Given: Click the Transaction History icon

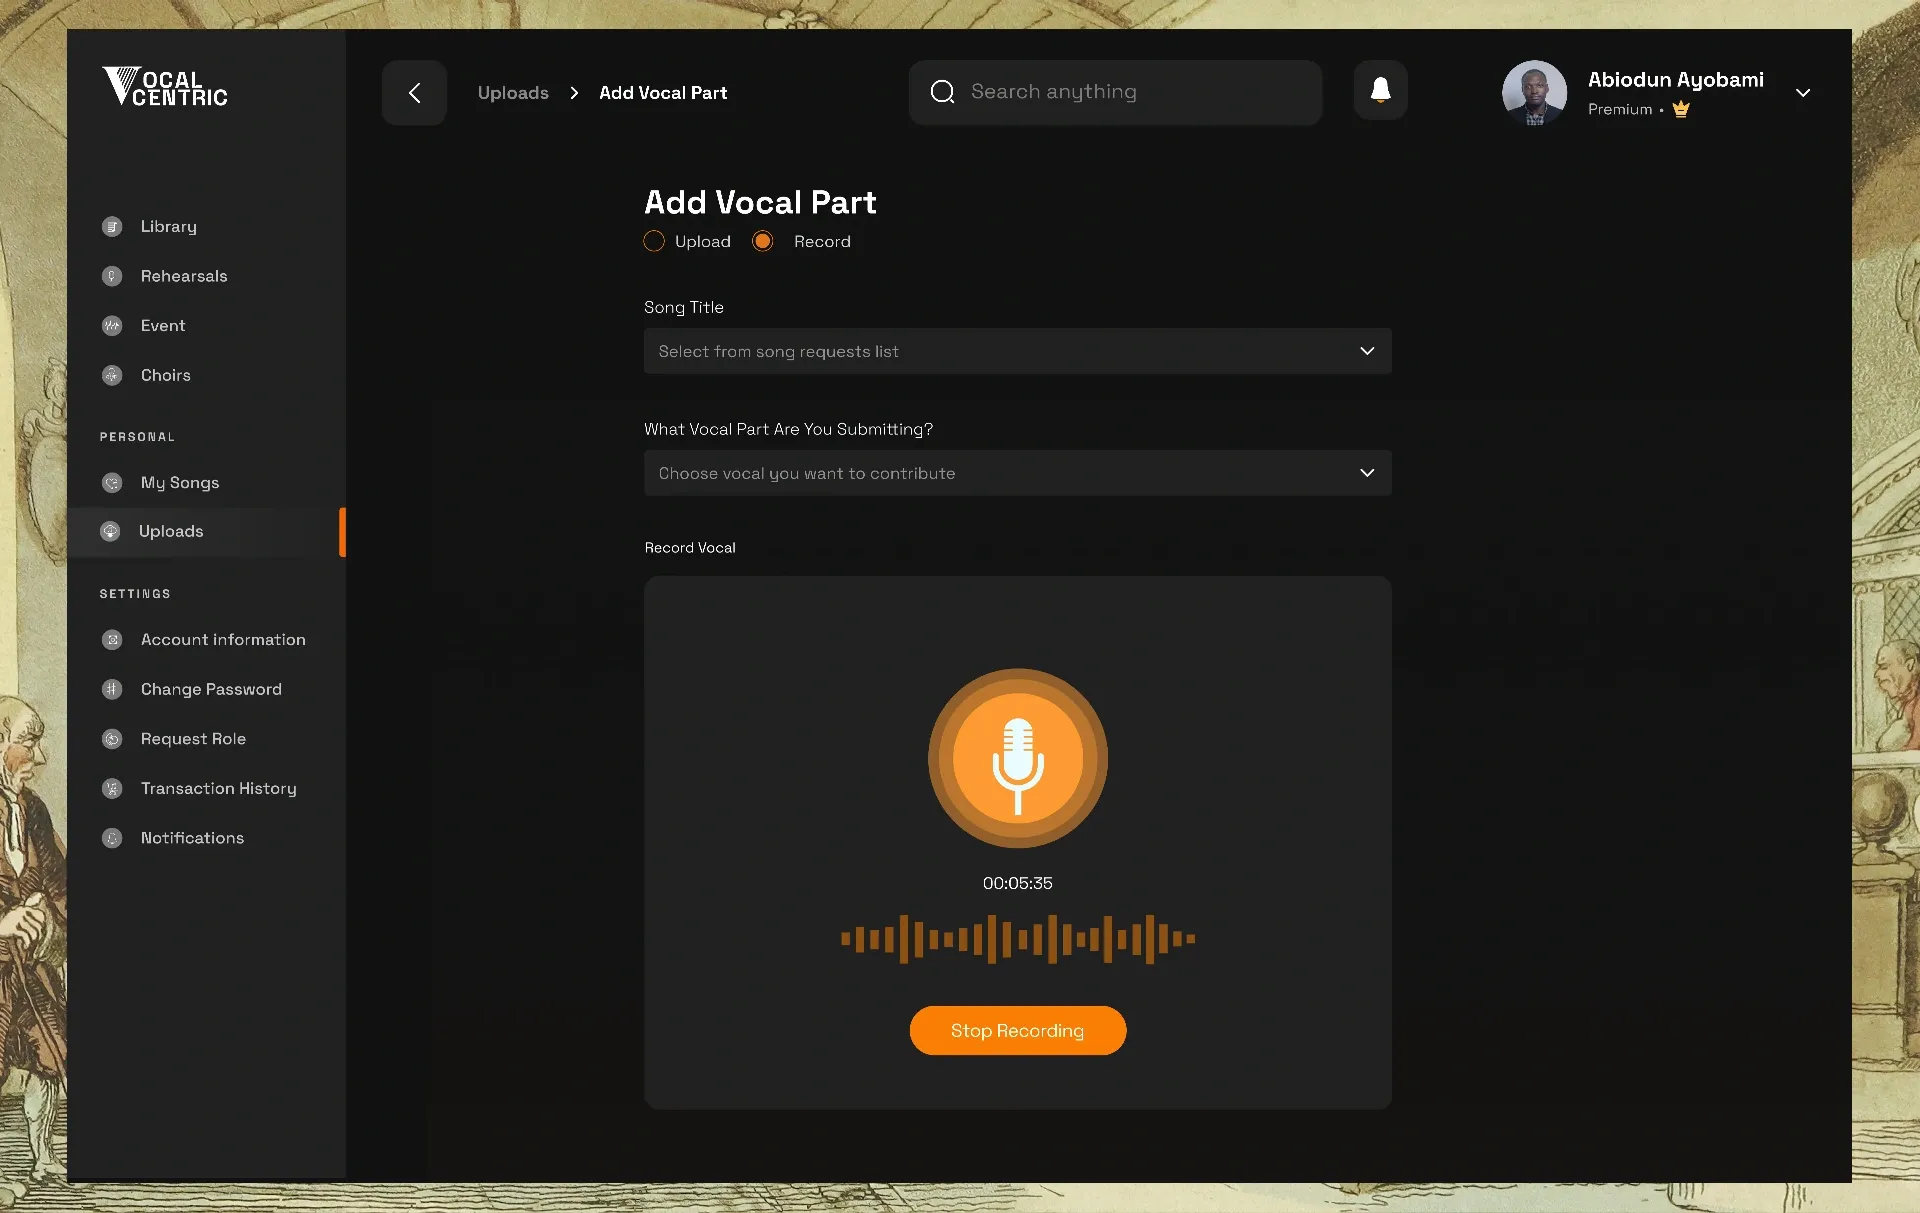Looking at the screenshot, I should tap(112, 789).
